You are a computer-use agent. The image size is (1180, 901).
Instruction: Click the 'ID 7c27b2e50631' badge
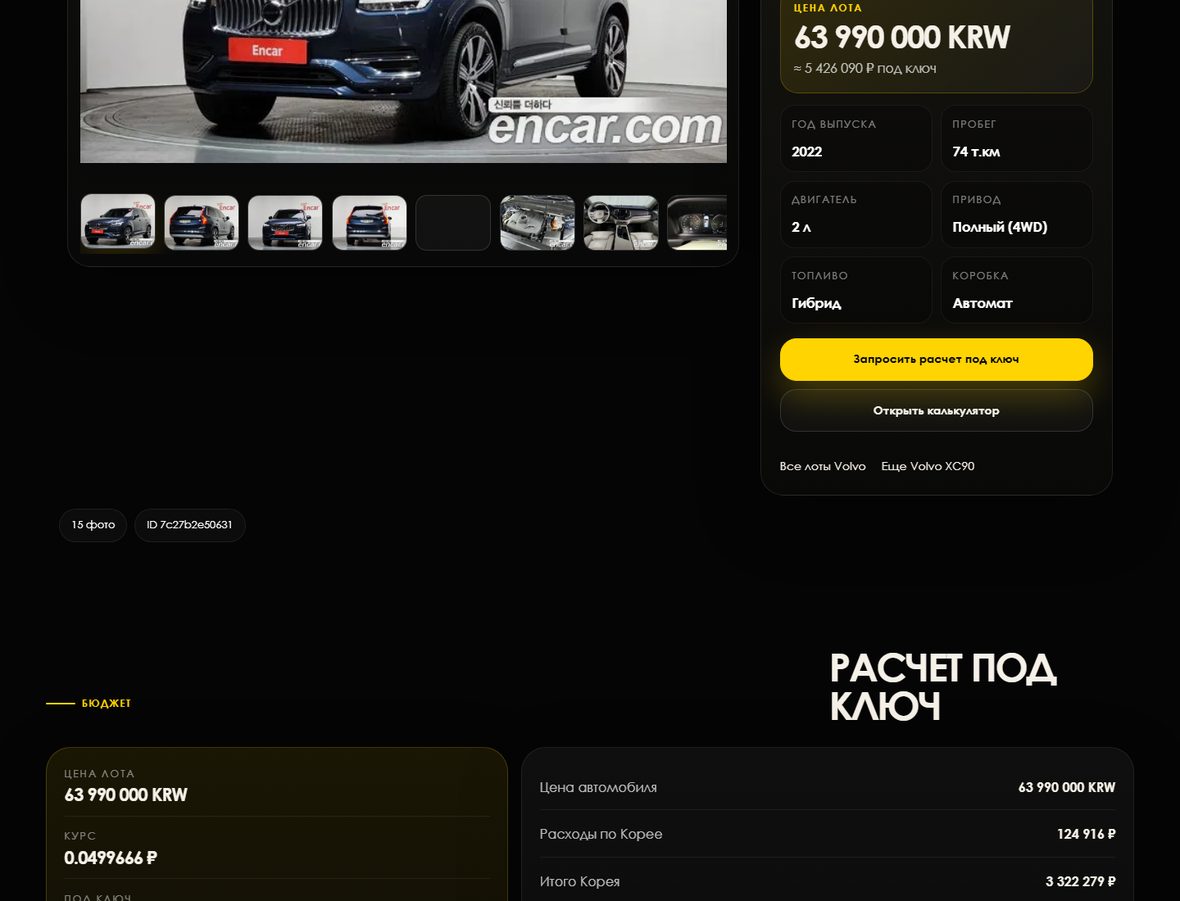(x=190, y=525)
